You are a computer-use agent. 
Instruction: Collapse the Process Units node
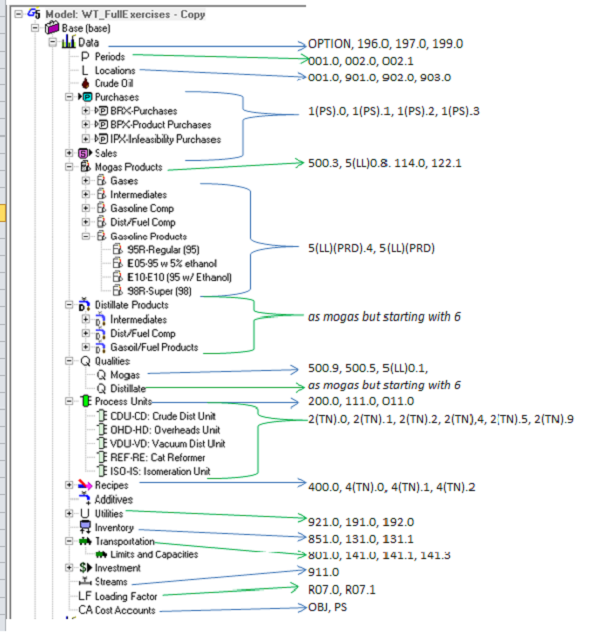tap(68, 401)
